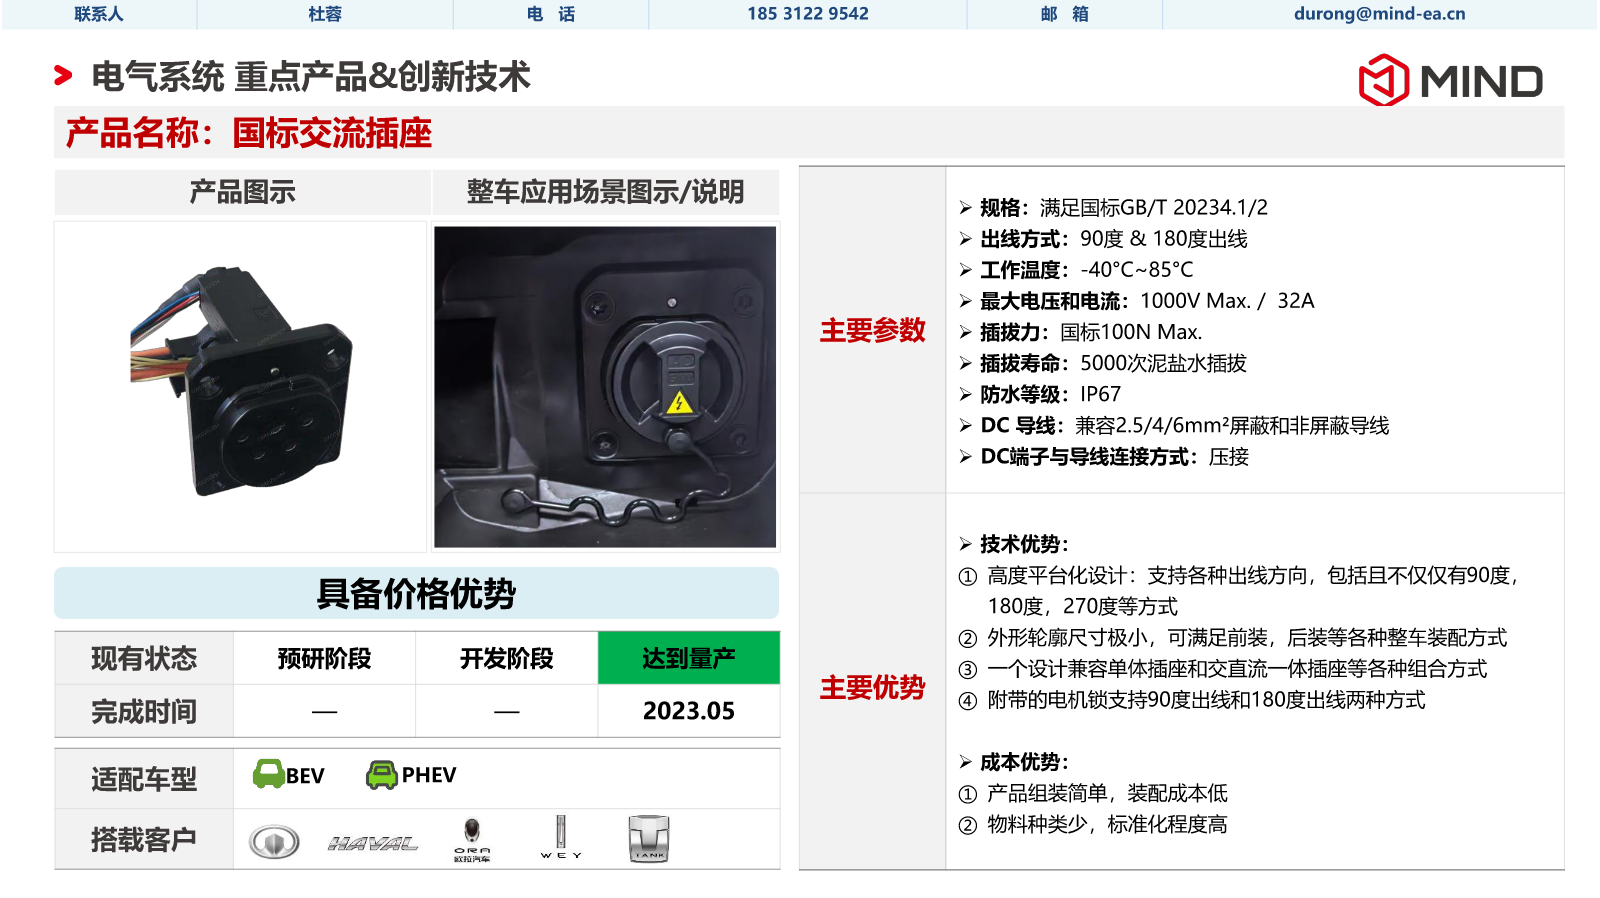Click the phone number 185 3122 9542
The height and width of the screenshot is (898, 1600).
coord(807,14)
